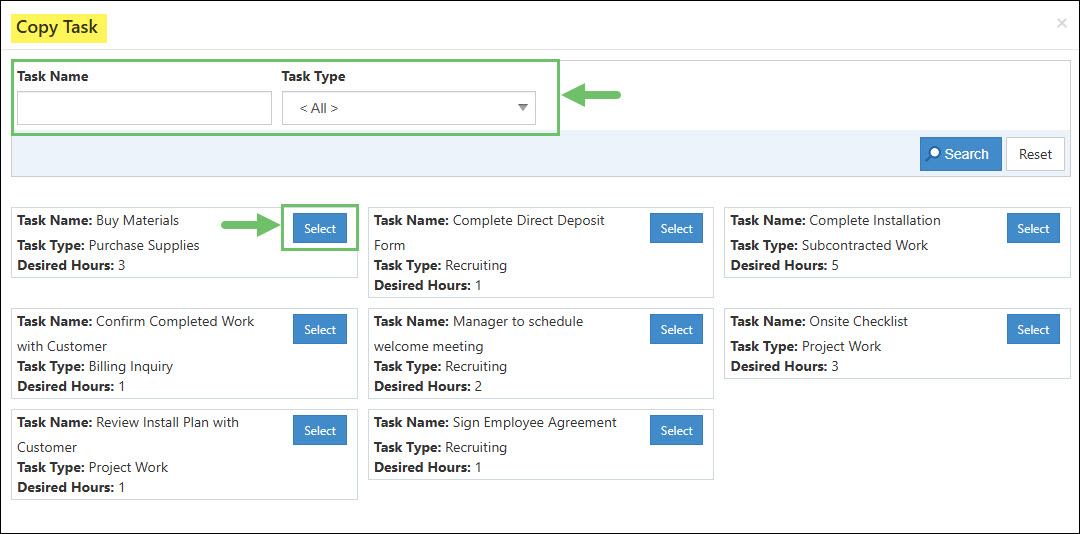Click the Purchase Supplies task type text

[x=144, y=245]
